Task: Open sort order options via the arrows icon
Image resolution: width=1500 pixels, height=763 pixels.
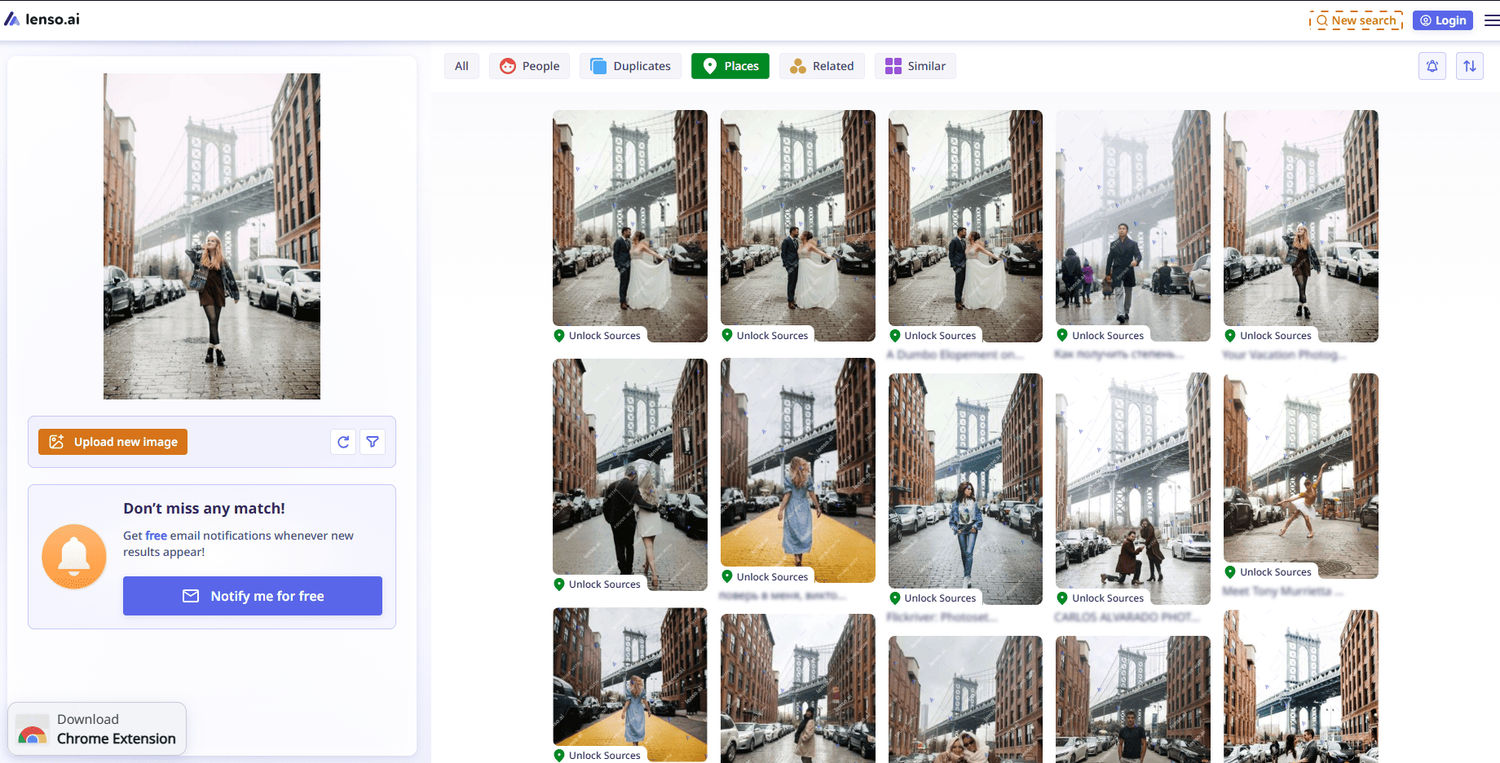Action: [x=1470, y=65]
